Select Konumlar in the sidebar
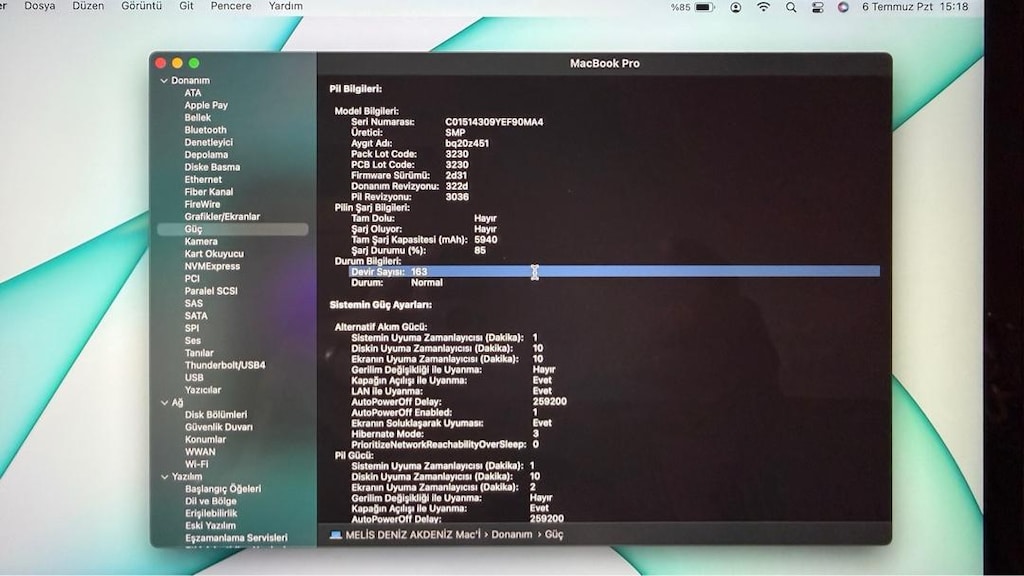 click(205, 440)
